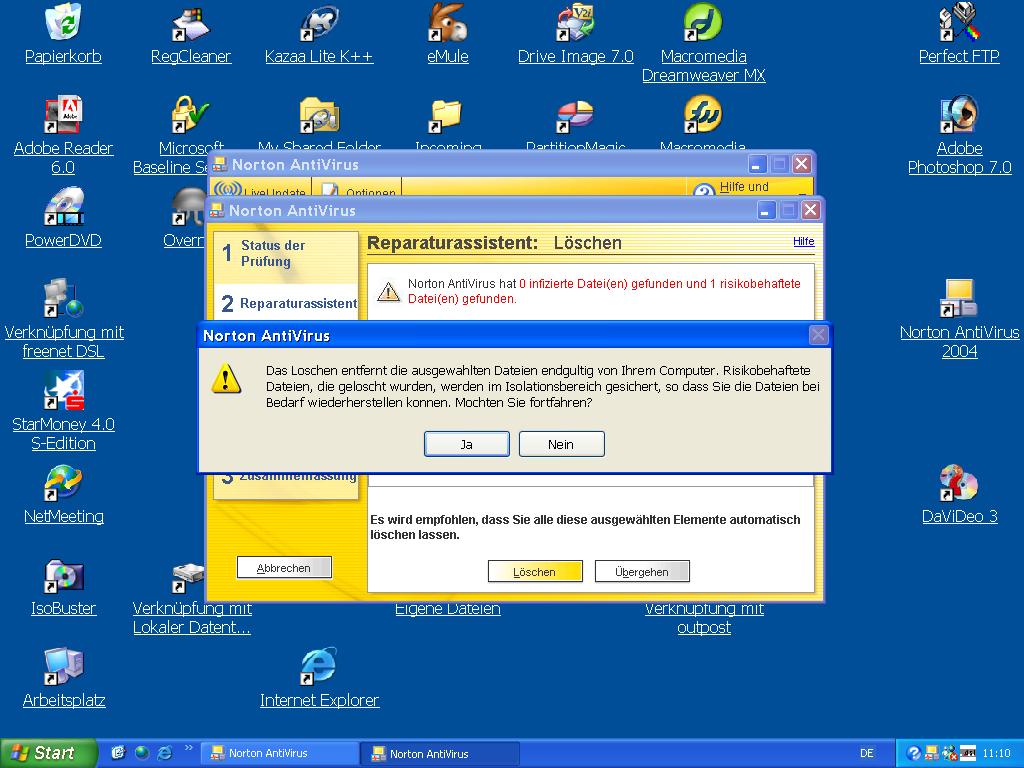Open Adobe Photoshop 7.0 shortcut
Screen dimensions: 1024x768
click(959, 135)
